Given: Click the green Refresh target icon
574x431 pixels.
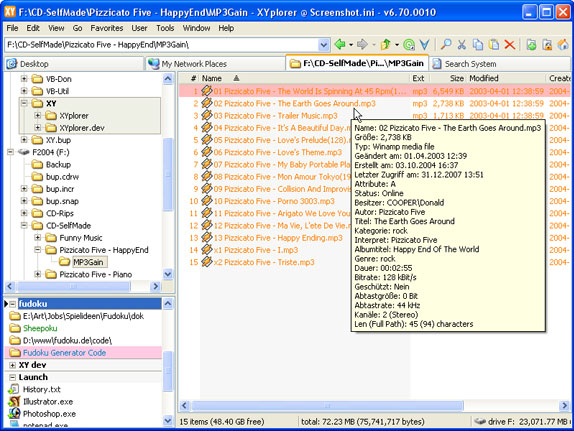Looking at the screenshot, I should point(409,45).
